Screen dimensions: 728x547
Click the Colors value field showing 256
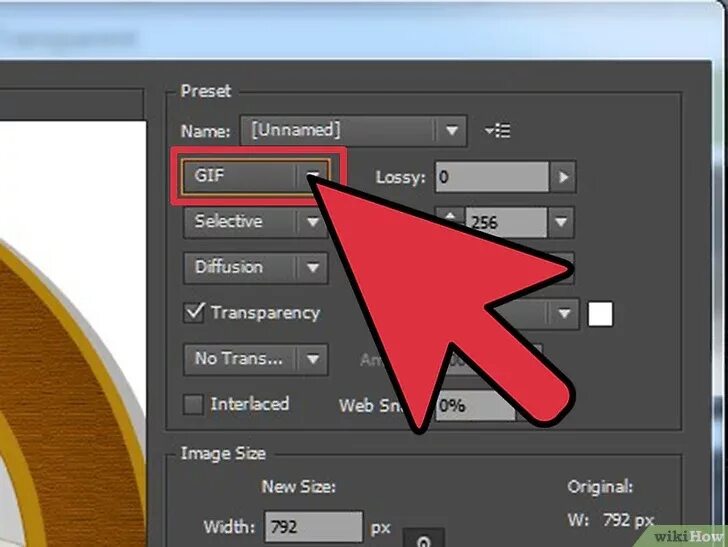(x=507, y=222)
